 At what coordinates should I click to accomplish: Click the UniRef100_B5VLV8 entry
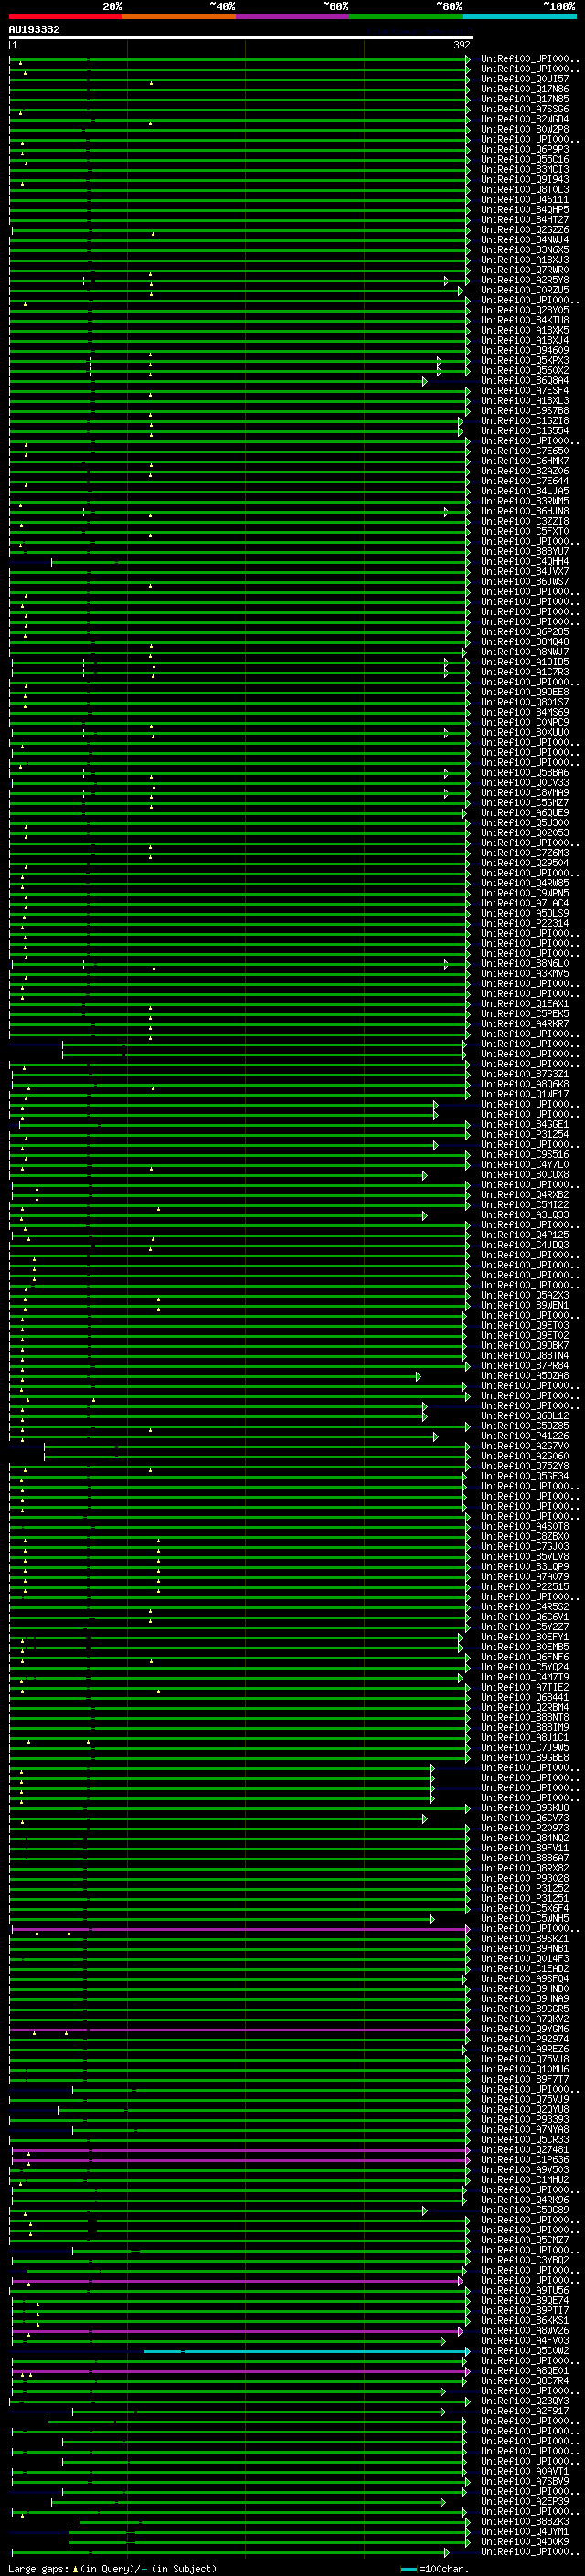pyautogui.click(x=525, y=1556)
